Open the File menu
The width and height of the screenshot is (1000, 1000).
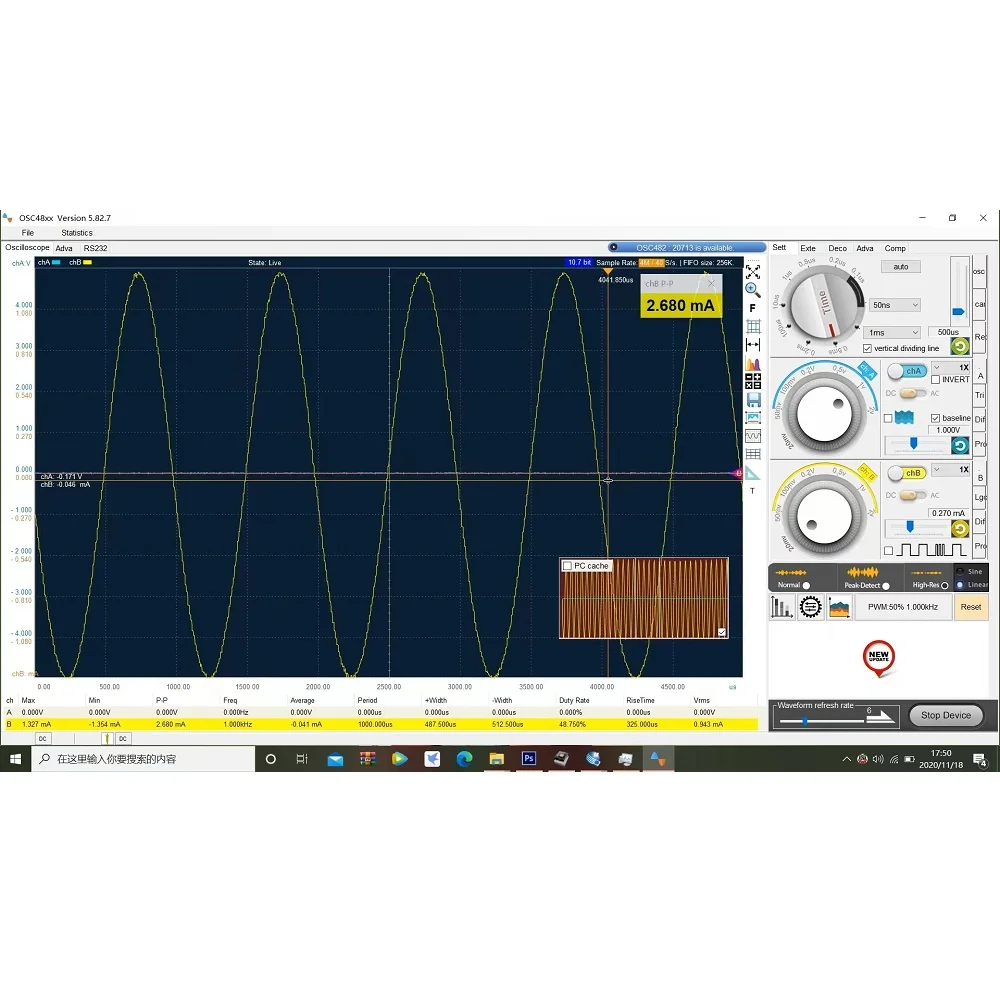click(x=27, y=233)
